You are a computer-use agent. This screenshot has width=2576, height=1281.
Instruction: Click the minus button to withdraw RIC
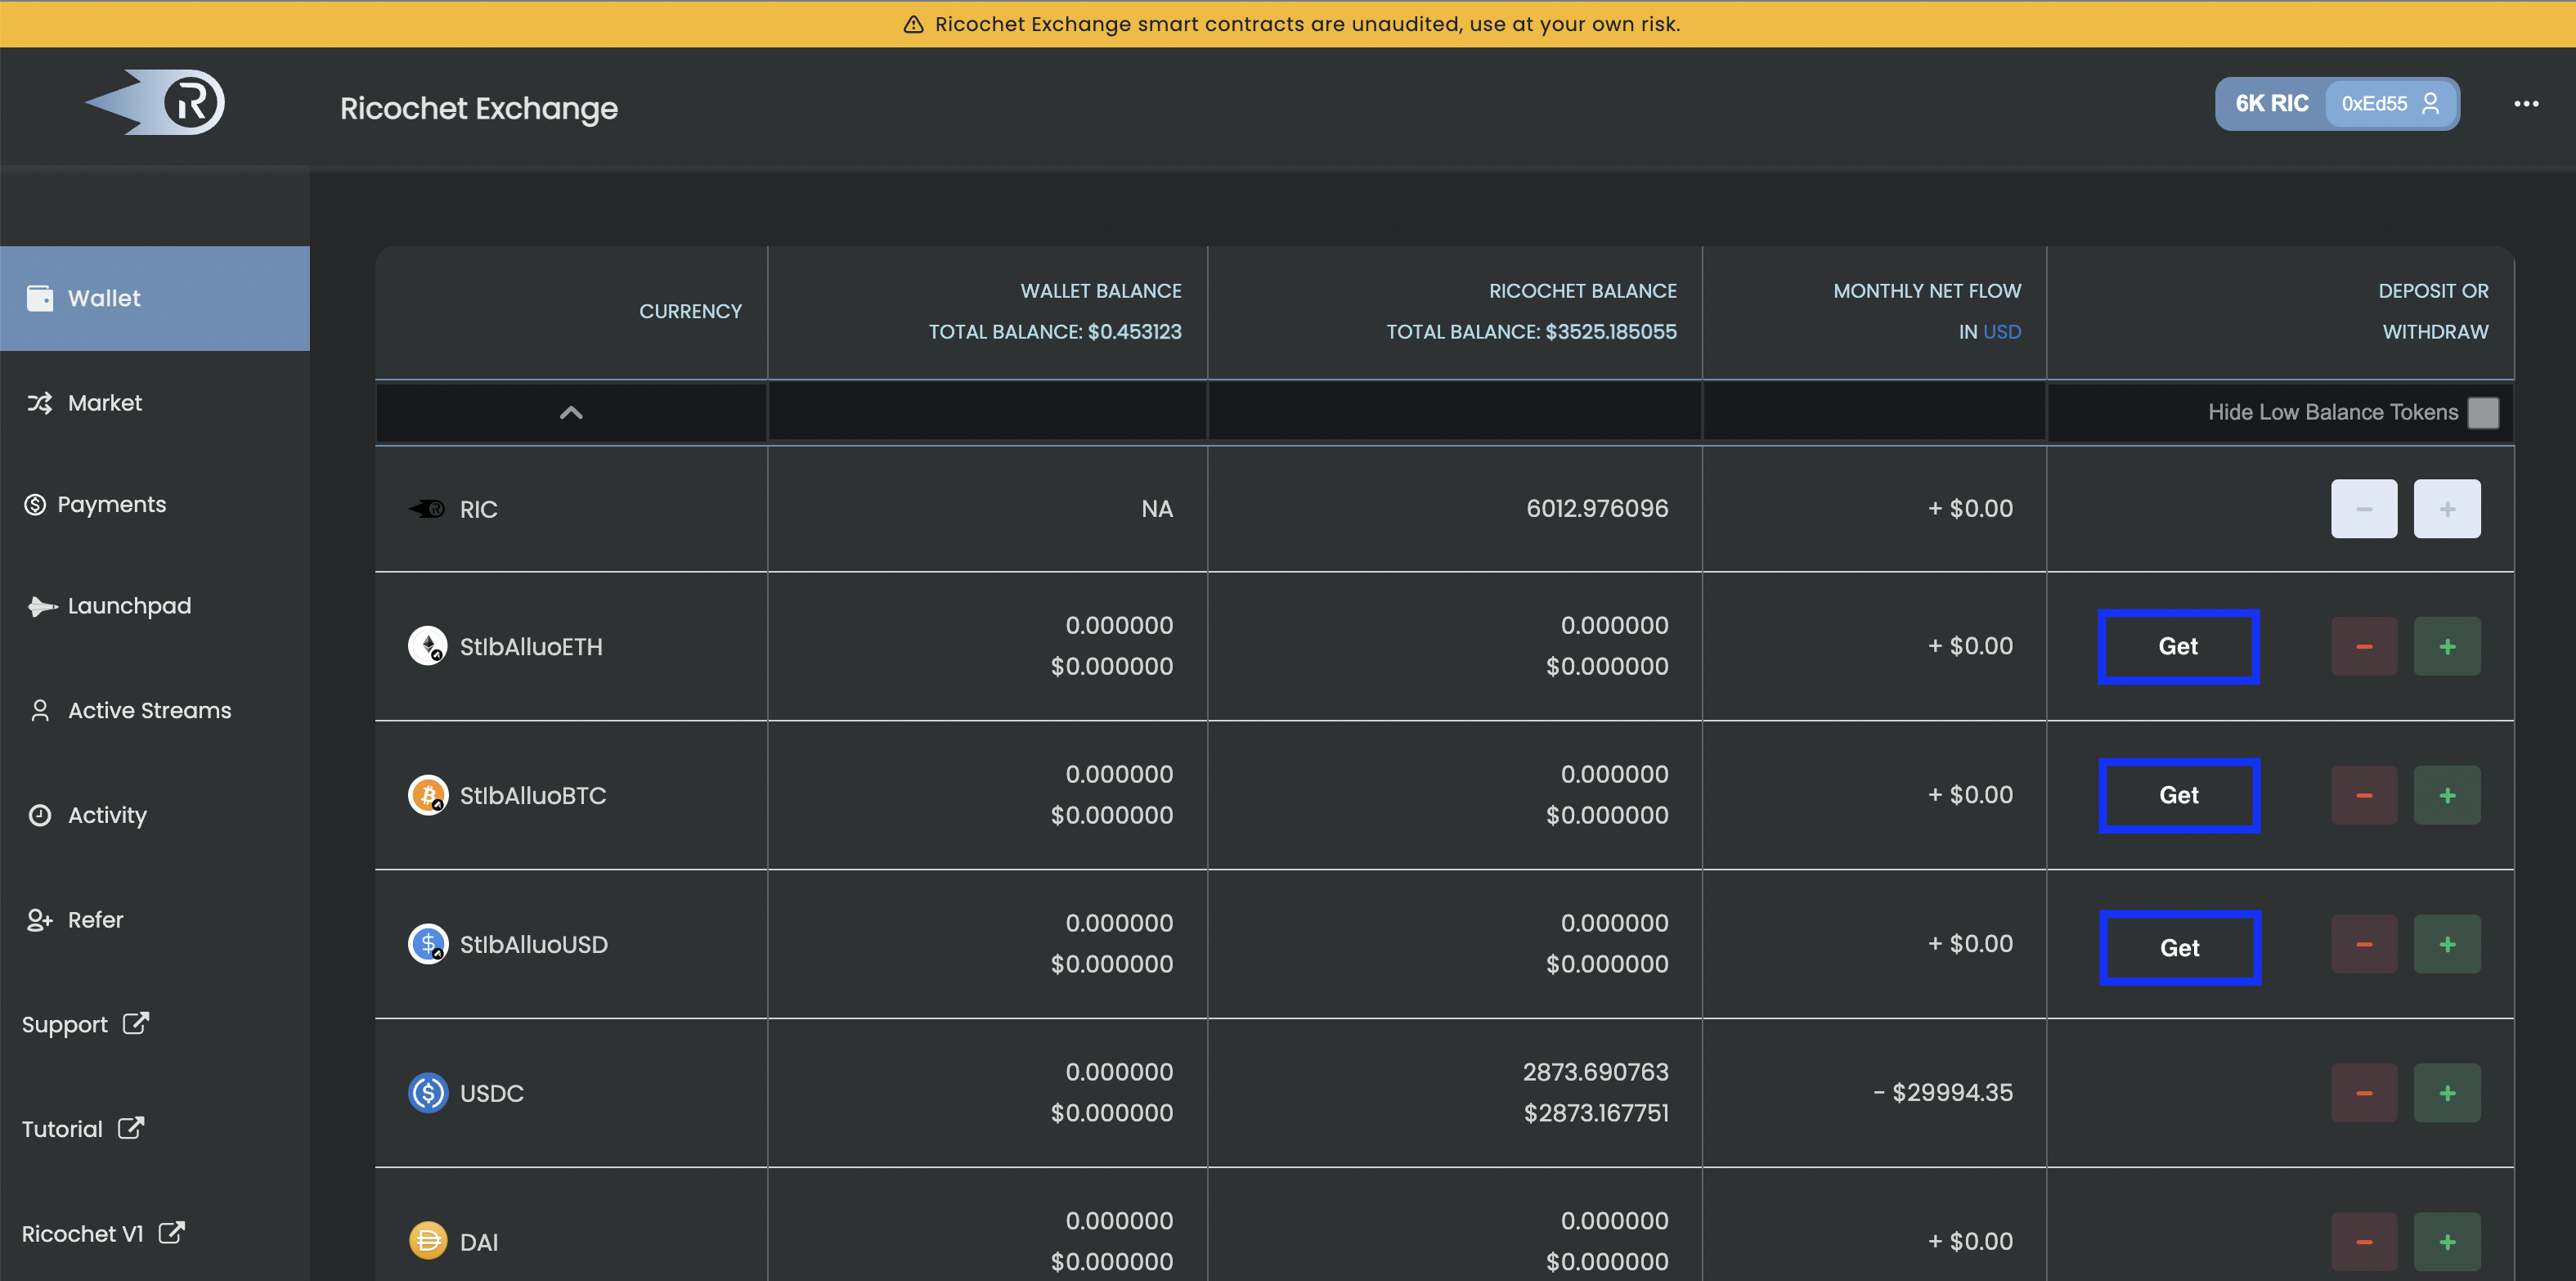tap(2364, 508)
